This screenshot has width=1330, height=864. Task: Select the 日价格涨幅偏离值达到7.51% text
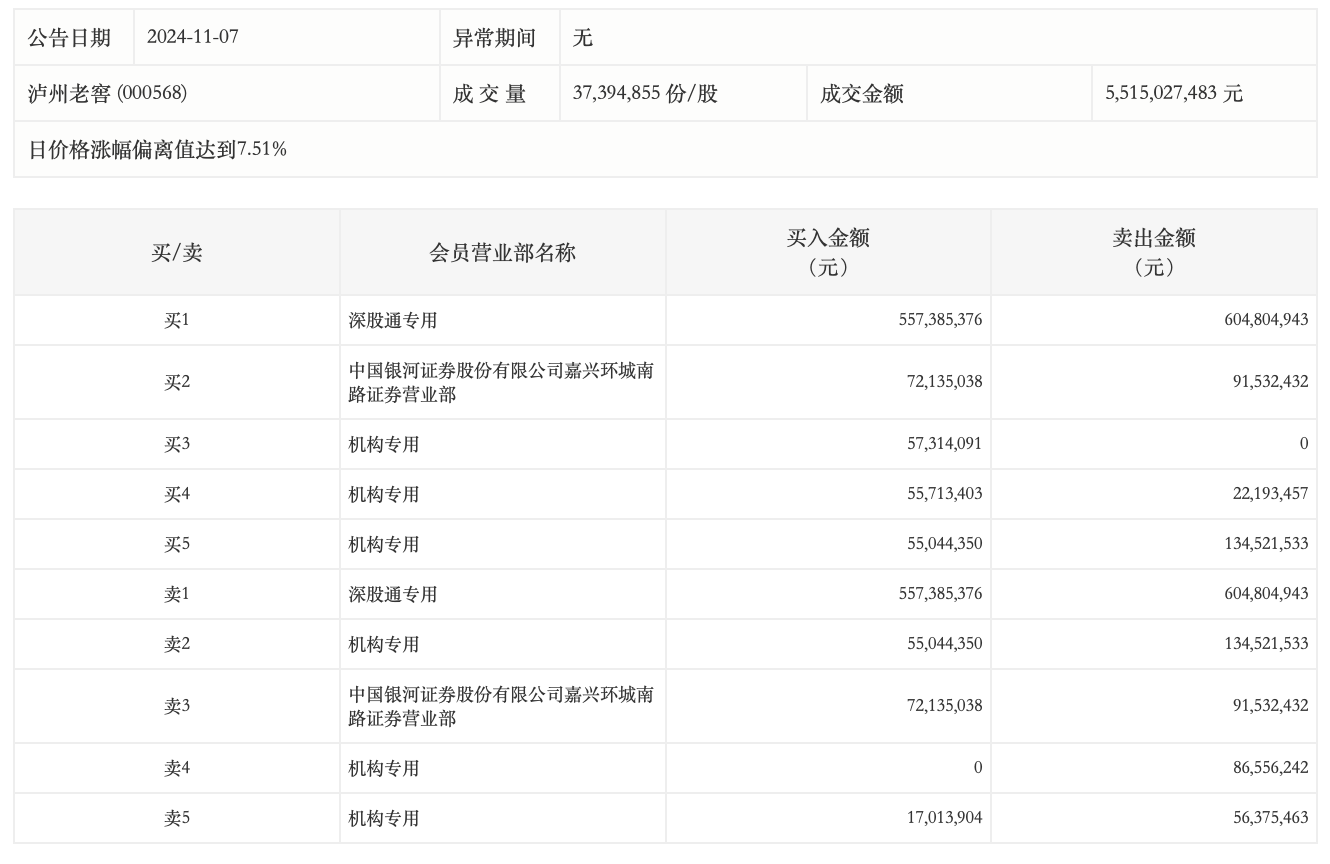point(157,150)
